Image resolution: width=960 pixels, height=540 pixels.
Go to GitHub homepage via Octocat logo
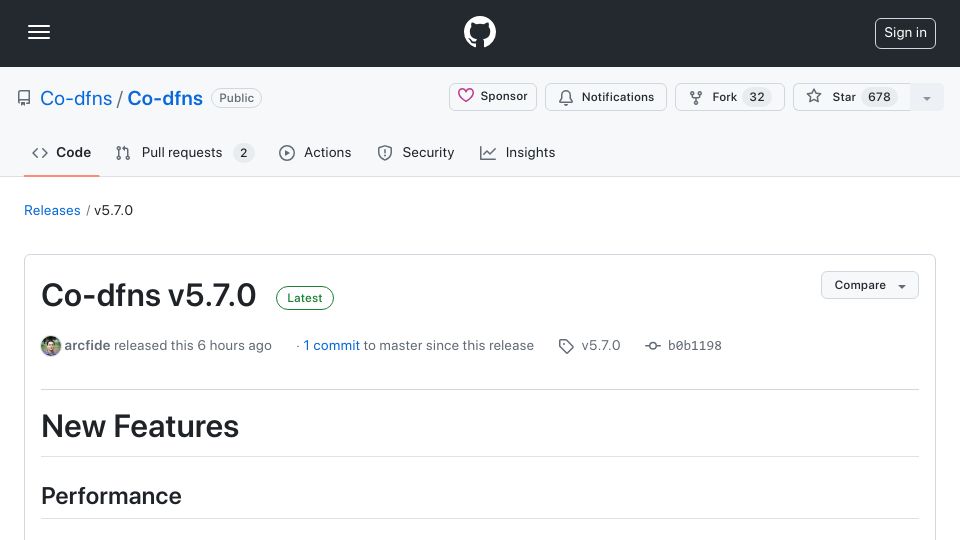point(479,32)
